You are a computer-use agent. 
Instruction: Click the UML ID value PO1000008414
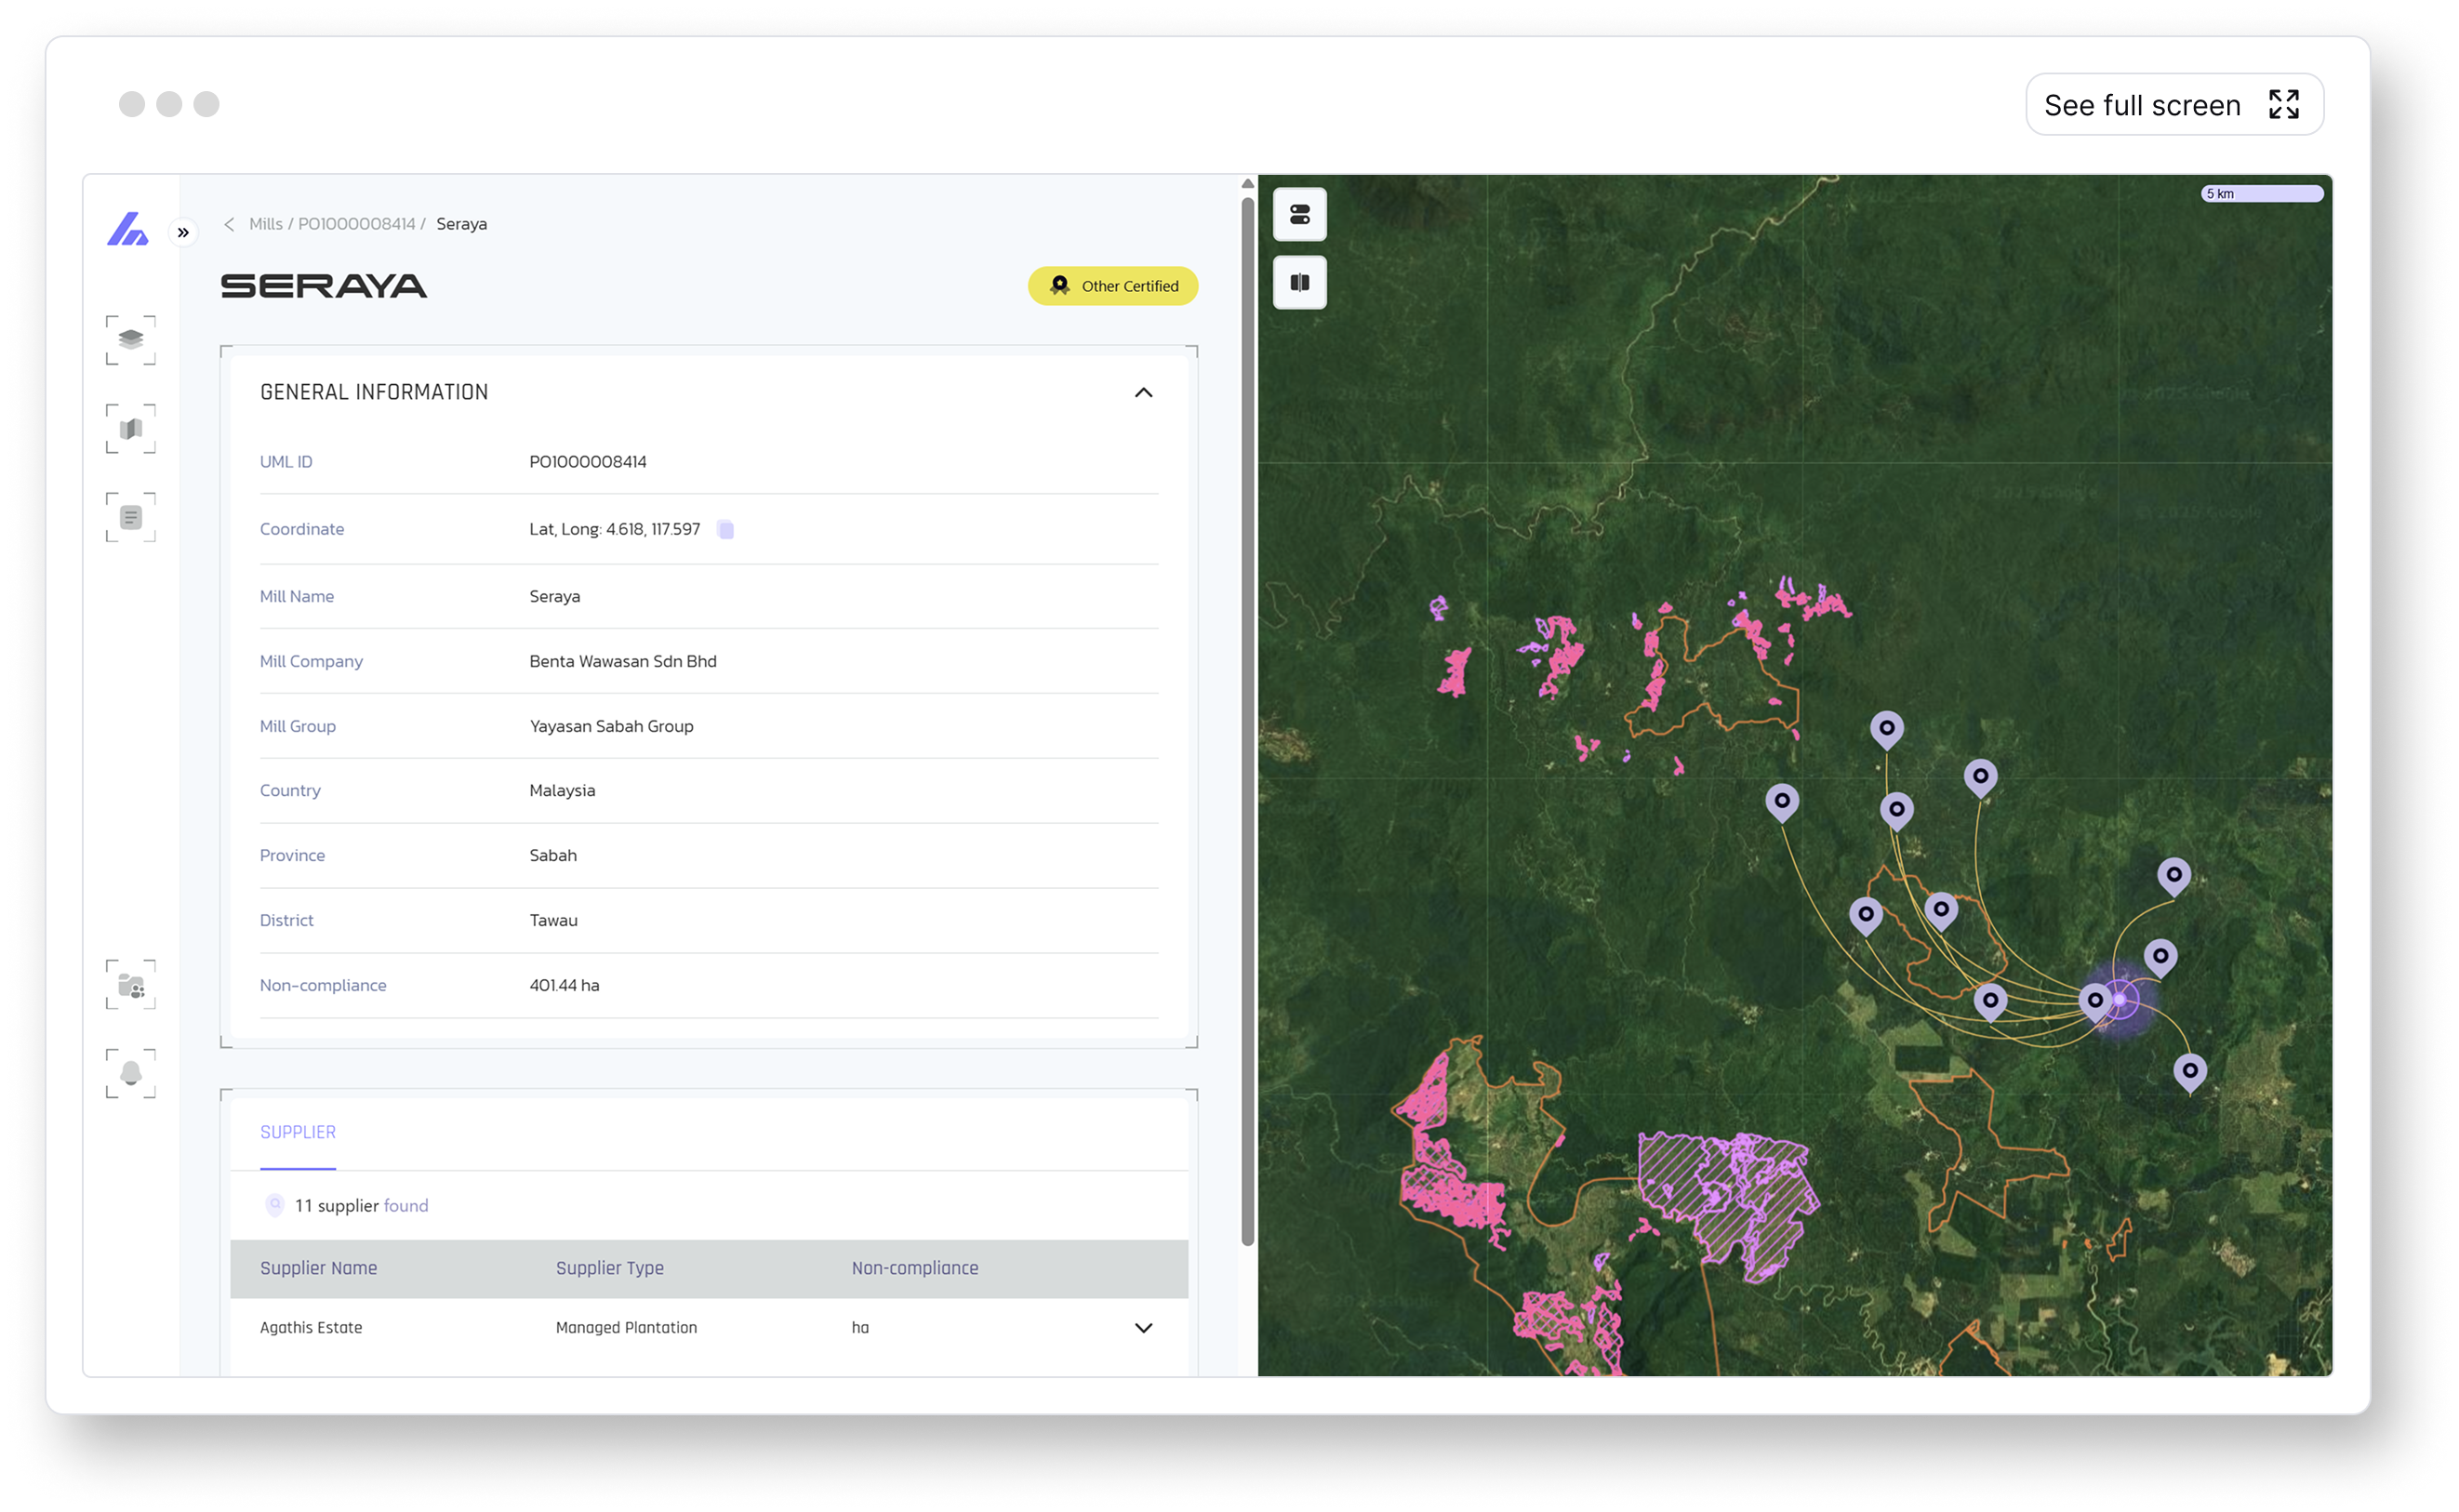tap(588, 462)
